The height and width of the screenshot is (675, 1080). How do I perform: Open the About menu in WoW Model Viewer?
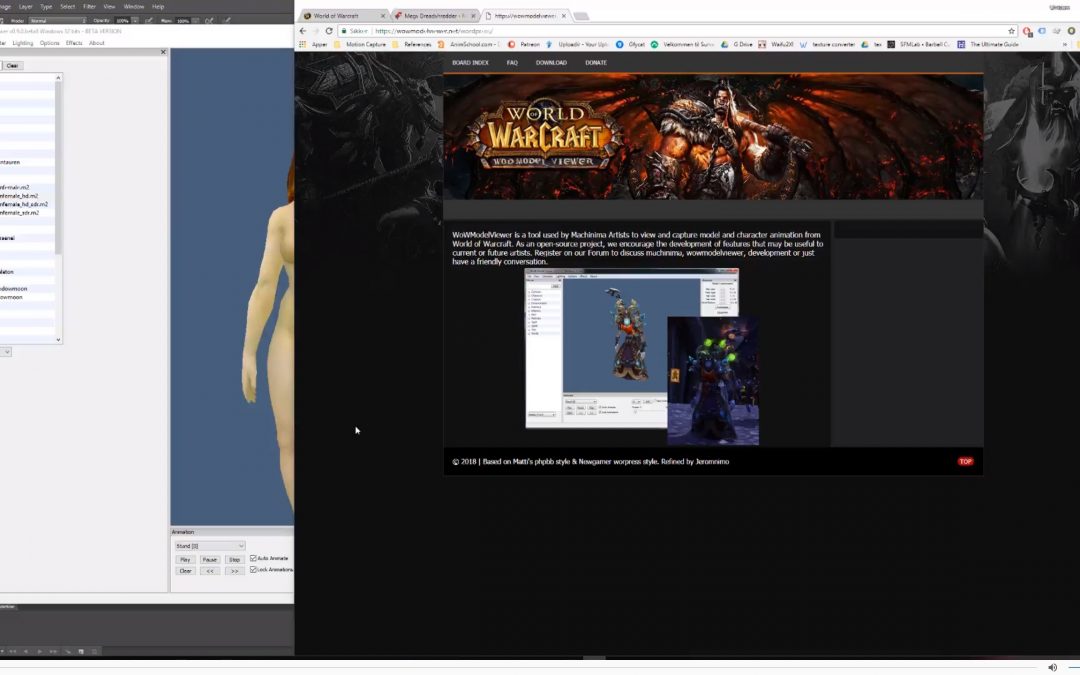pyautogui.click(x=96, y=43)
